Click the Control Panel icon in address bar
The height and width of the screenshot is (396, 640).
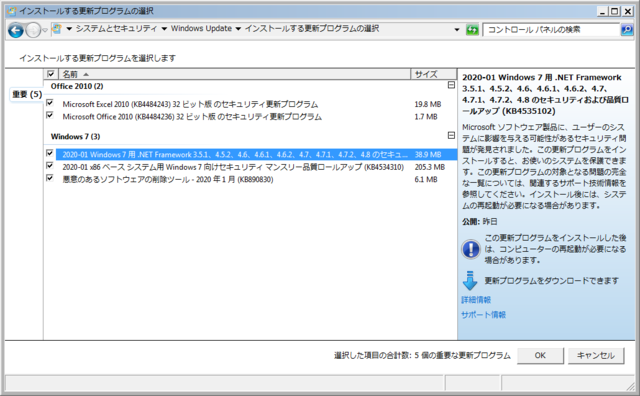pos(57,29)
